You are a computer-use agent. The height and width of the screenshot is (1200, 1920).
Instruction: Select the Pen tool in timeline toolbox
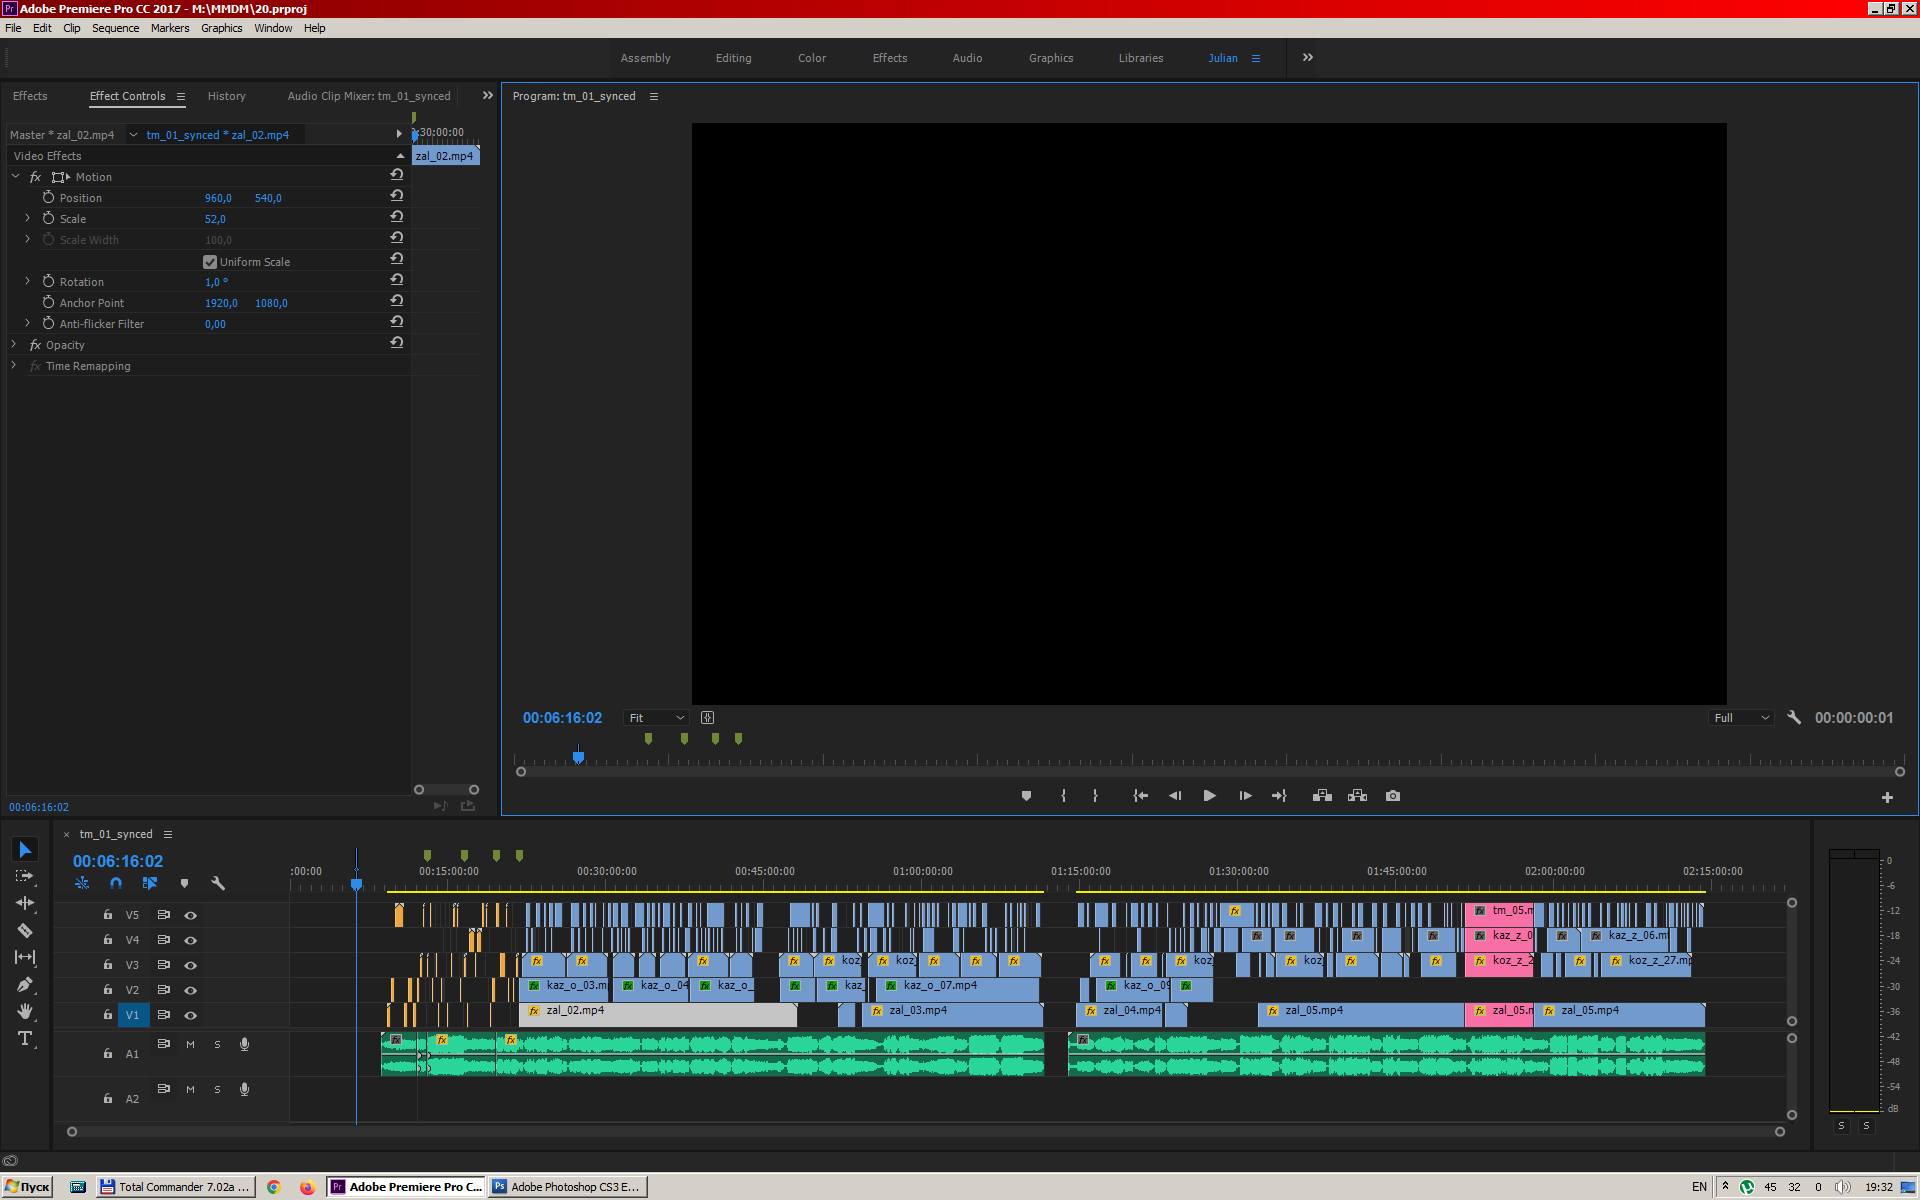tap(25, 985)
